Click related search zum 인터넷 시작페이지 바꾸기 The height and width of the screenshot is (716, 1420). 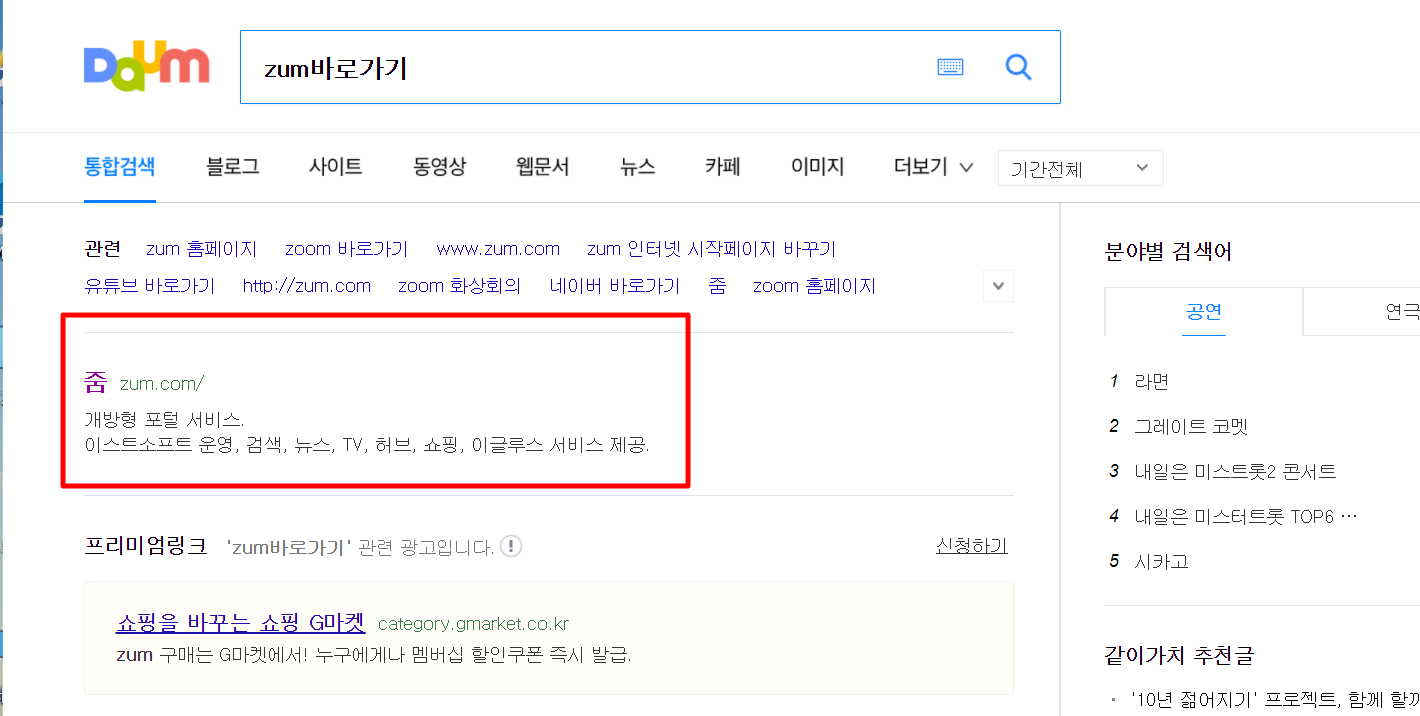[711, 249]
